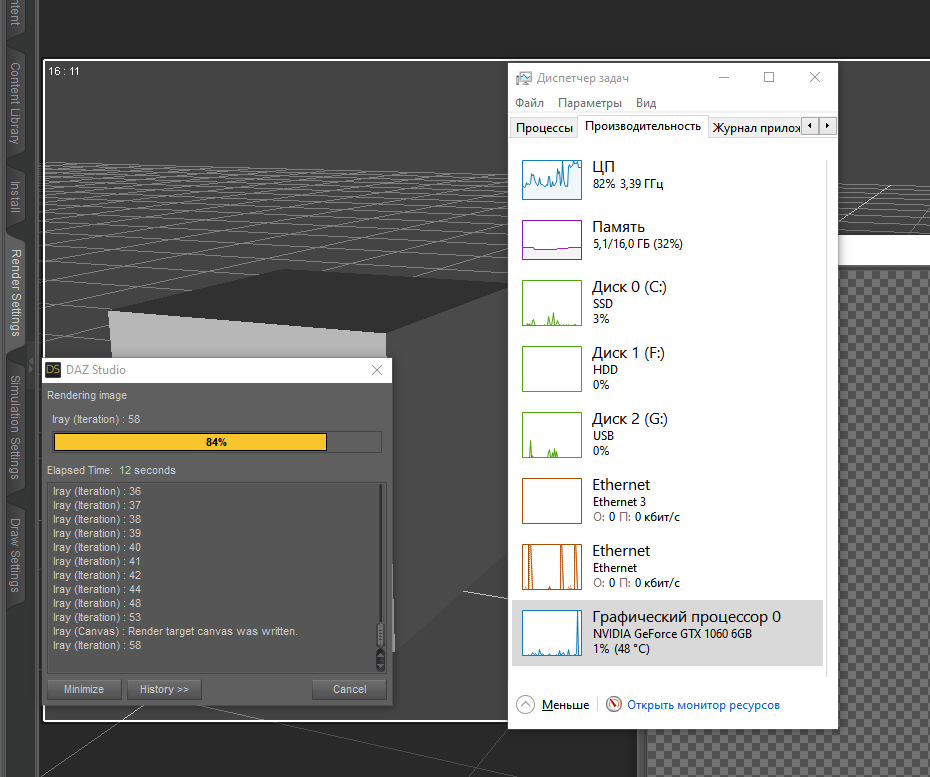Open the Файл menu in Task Manager
The image size is (930, 777).
[x=529, y=103]
